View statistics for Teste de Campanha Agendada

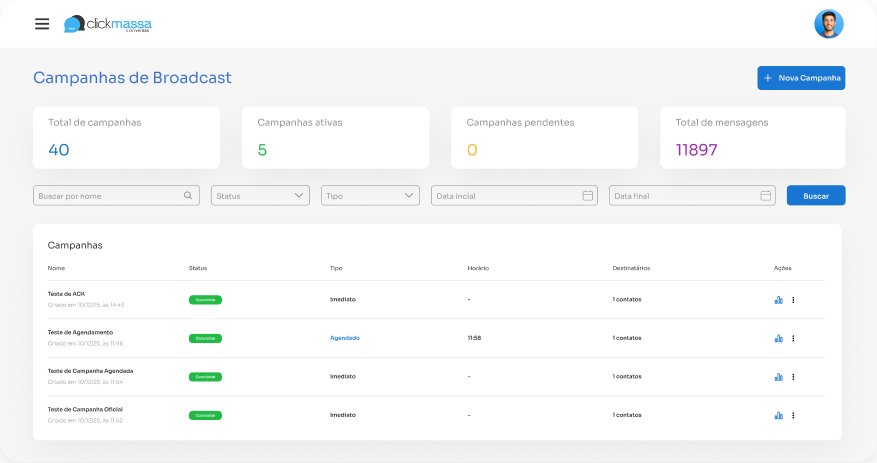click(778, 377)
